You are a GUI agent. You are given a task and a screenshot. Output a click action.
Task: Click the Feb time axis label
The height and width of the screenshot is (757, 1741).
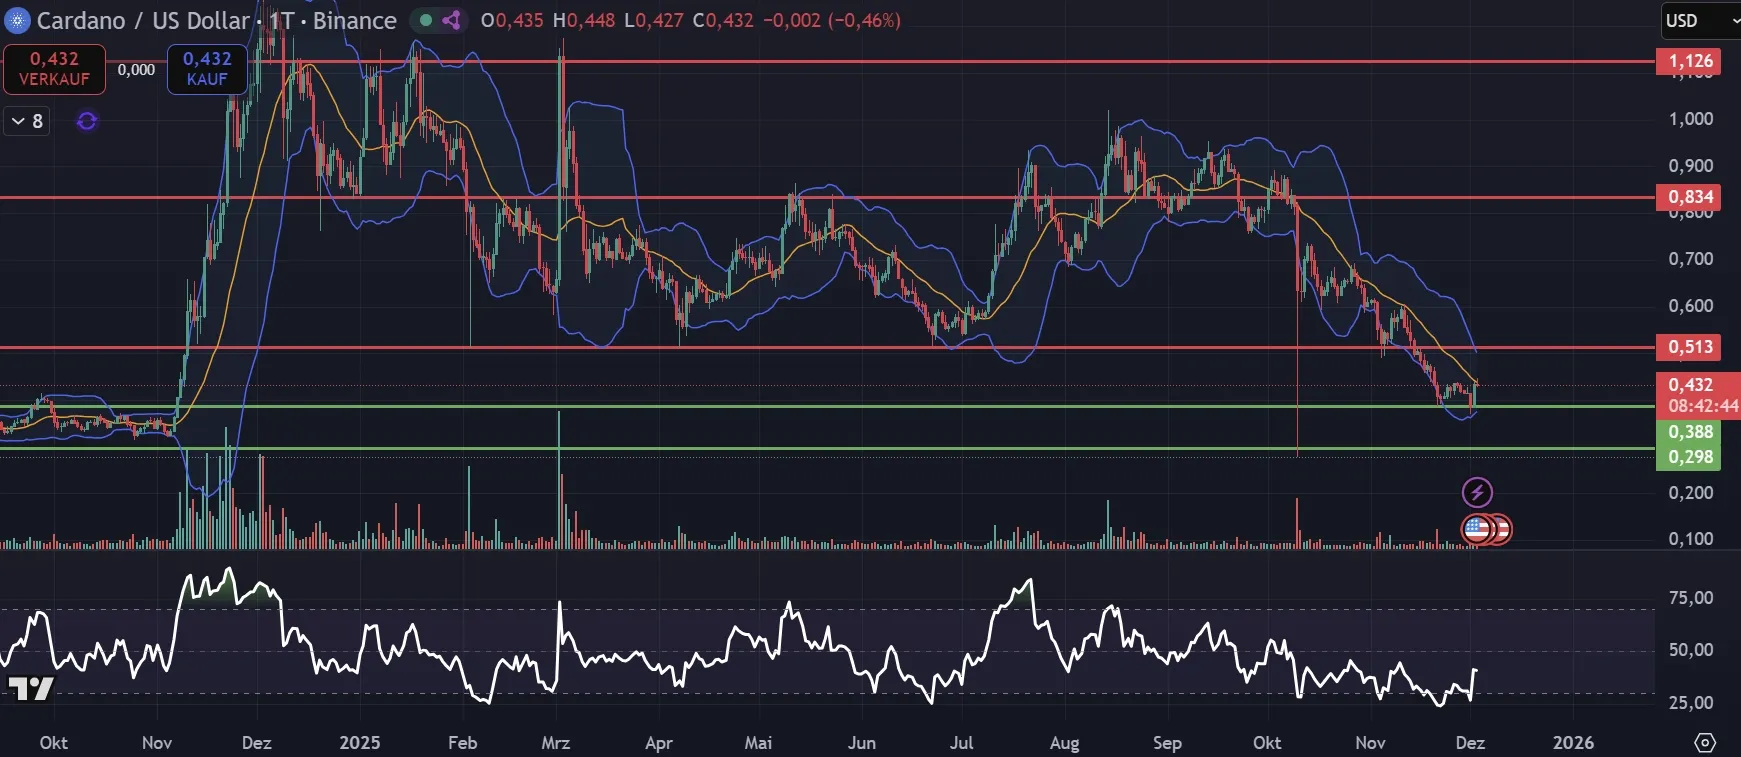coord(462,743)
